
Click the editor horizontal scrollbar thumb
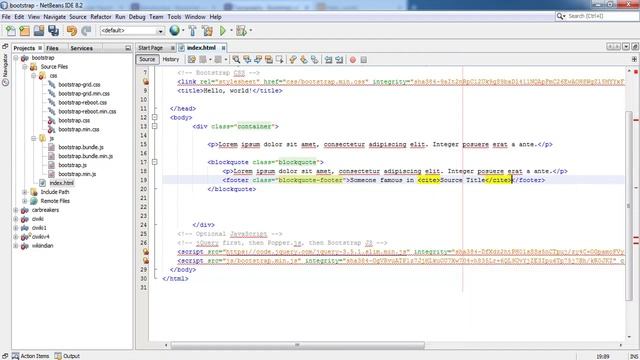pyautogui.click(x=298, y=345)
